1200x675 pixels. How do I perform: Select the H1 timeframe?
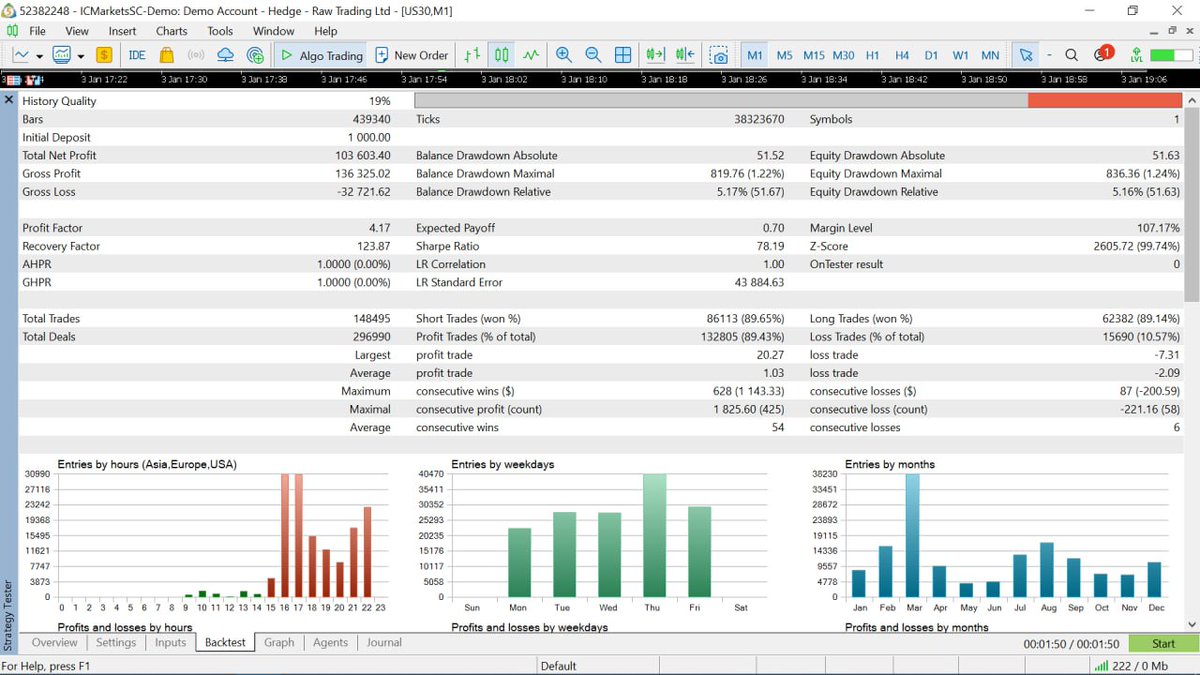tap(873, 55)
